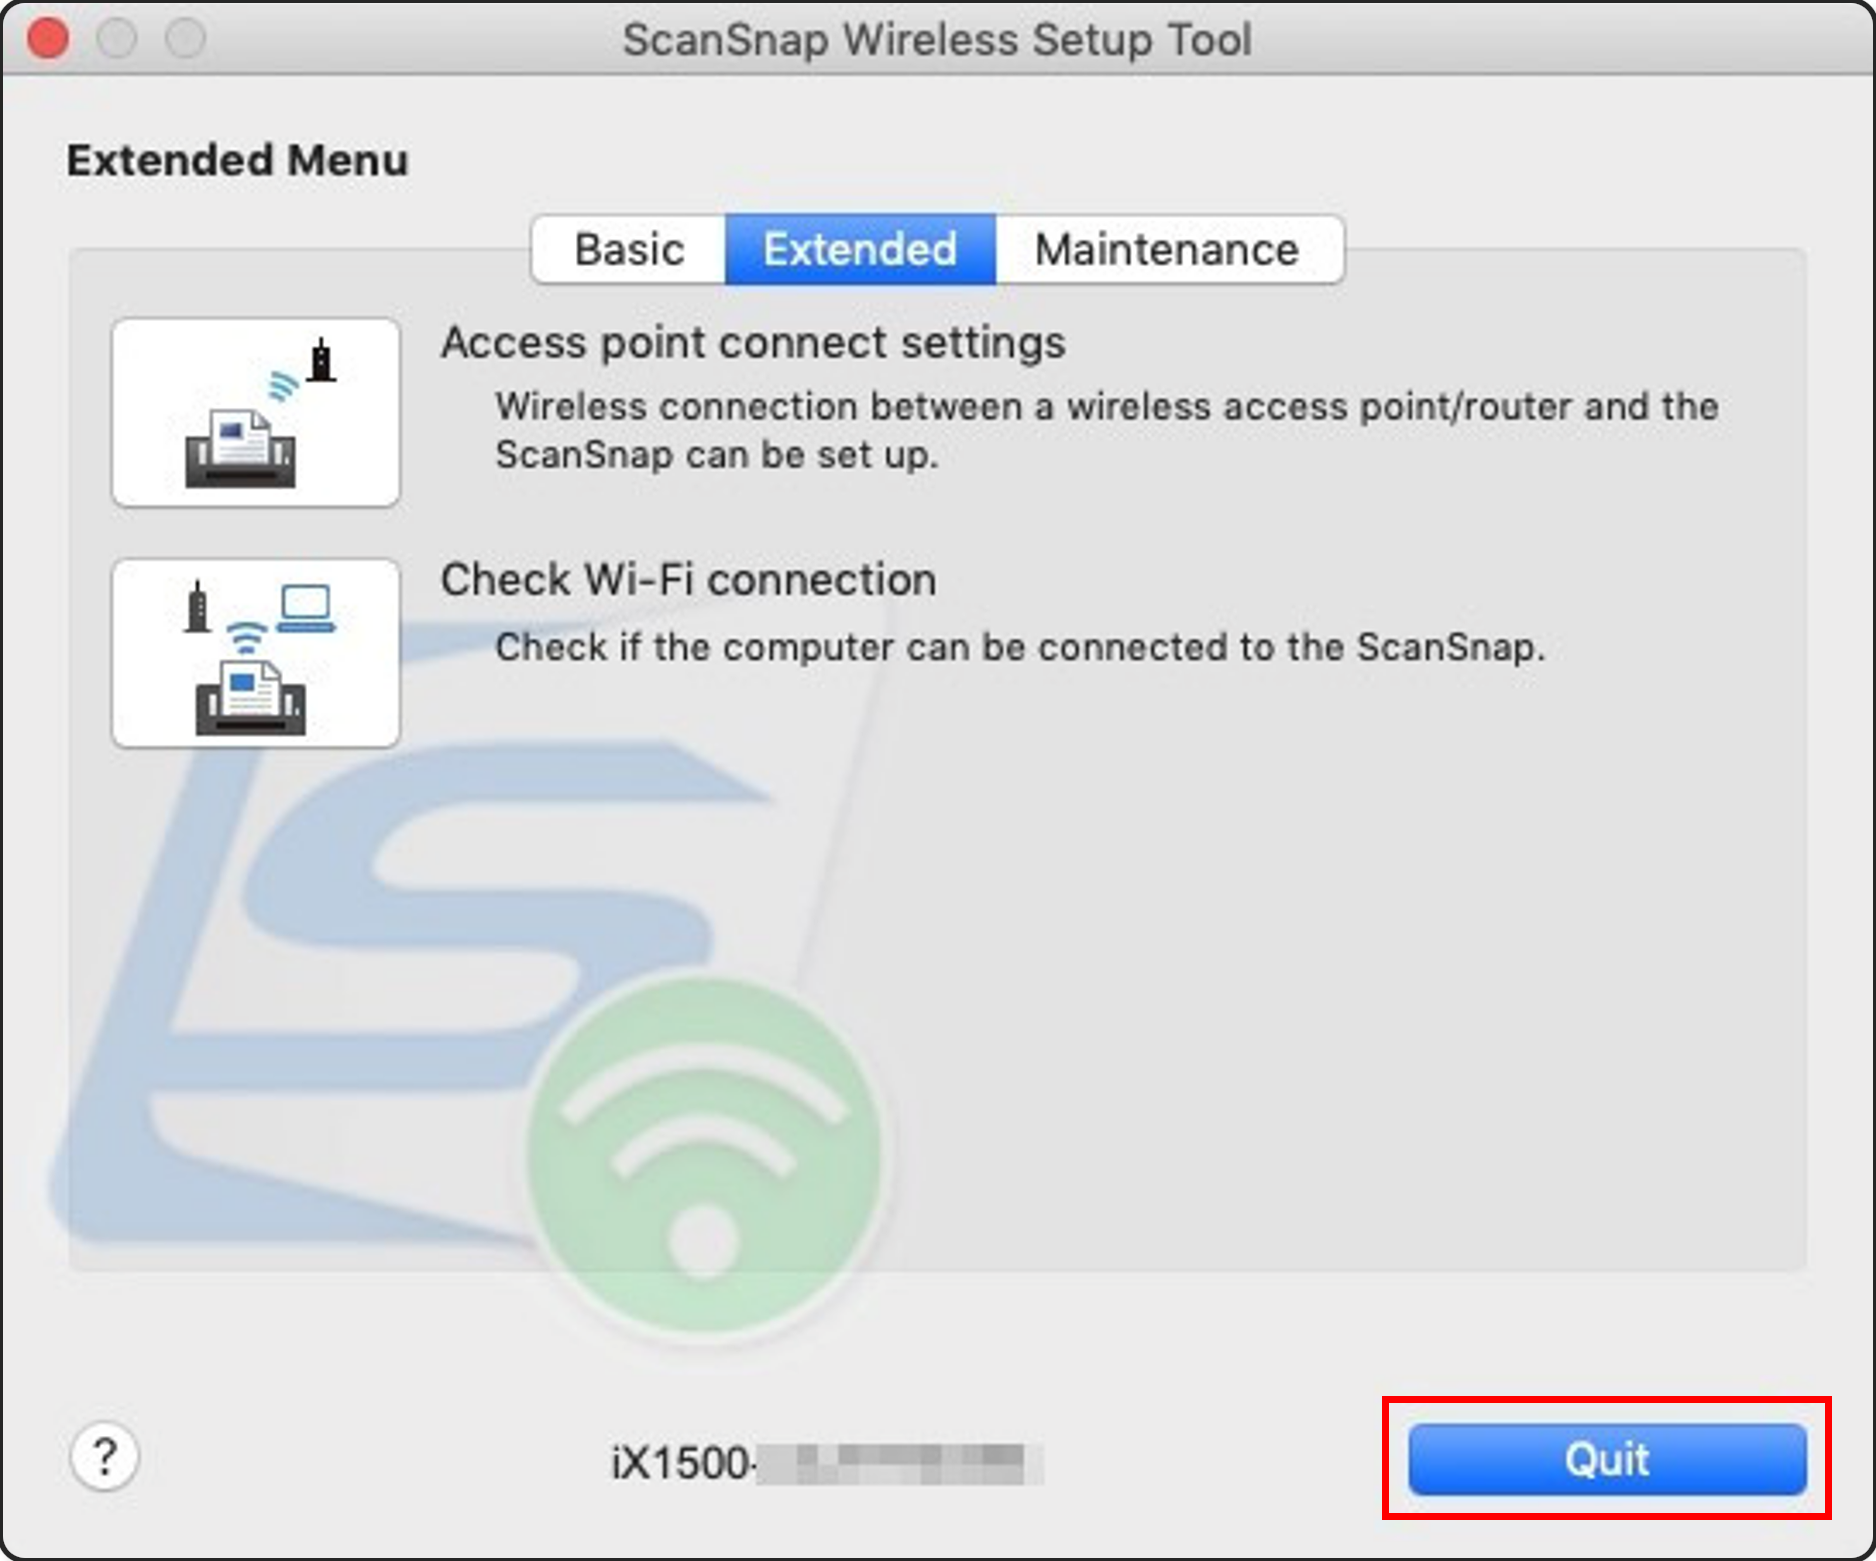Click "Check if the computer can be connected" description
Image resolution: width=1876 pixels, height=1561 pixels.
1021,647
